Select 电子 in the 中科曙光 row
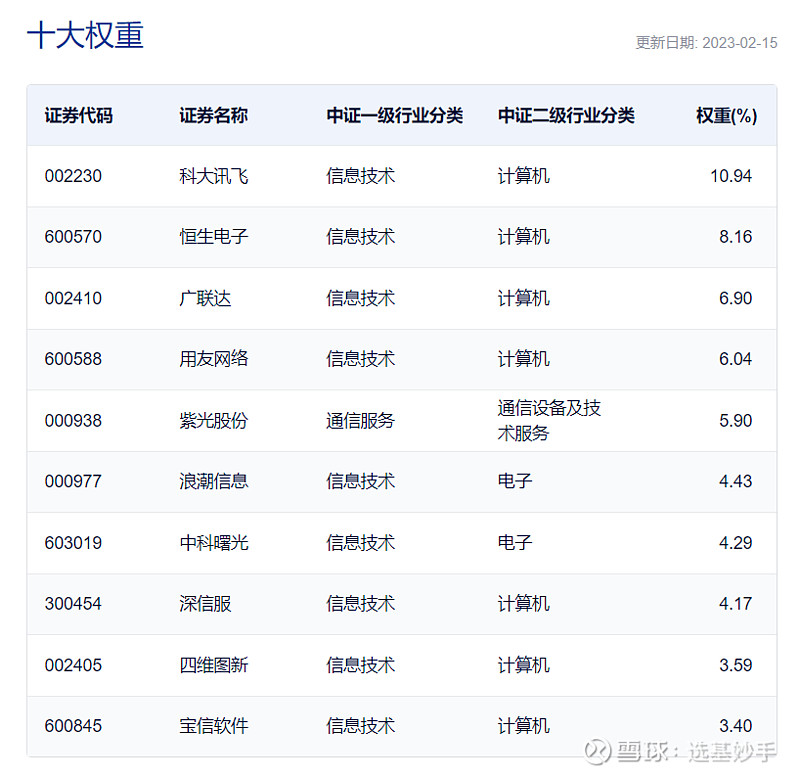Screen dimensions: 800x777 pyautogui.click(x=515, y=543)
